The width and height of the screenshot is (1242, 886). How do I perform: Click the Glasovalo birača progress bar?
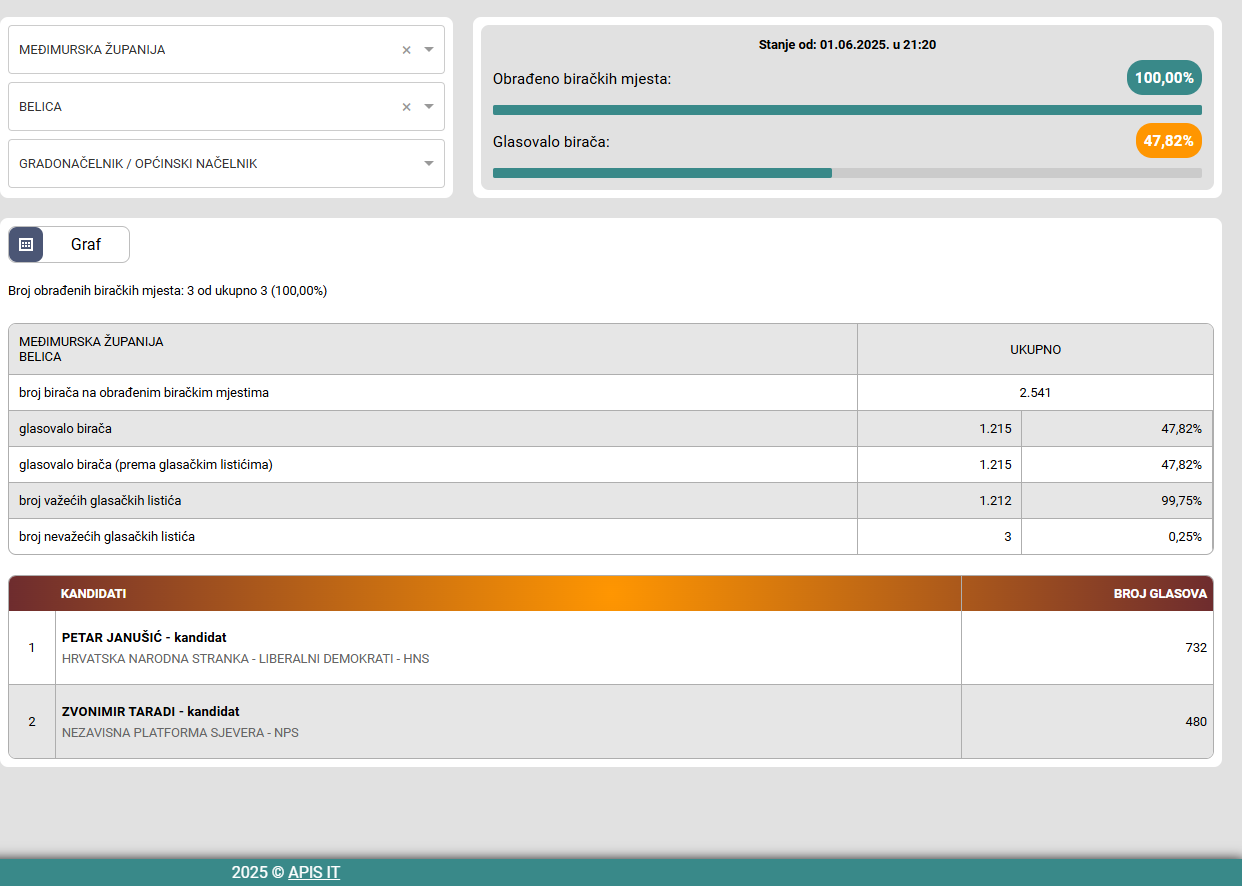[847, 173]
